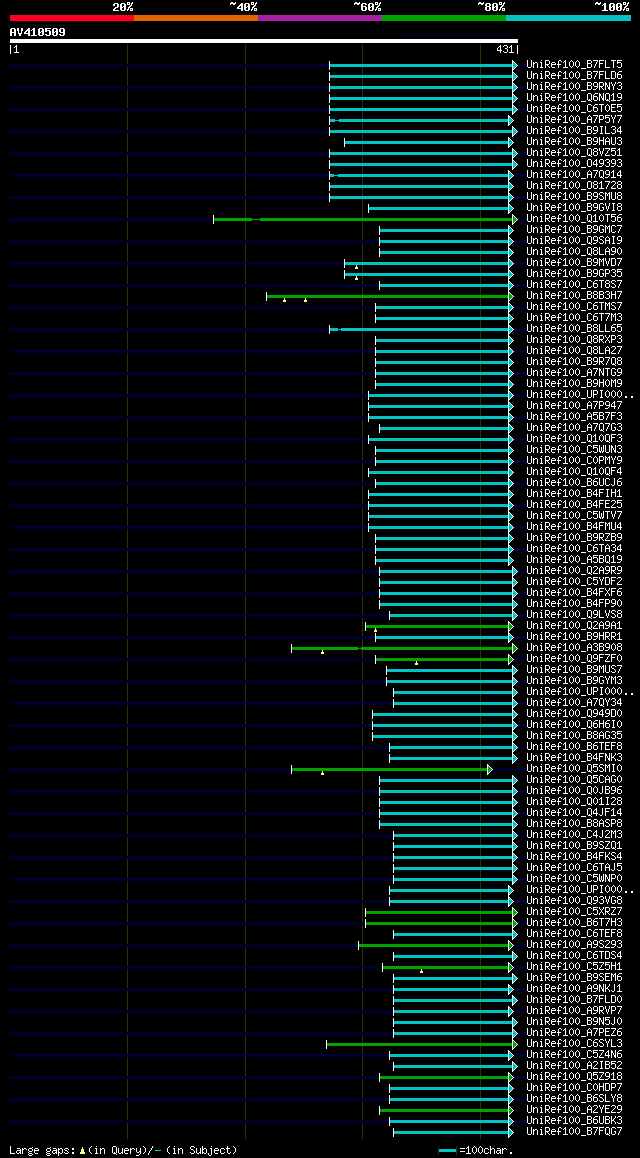Viewport: 640px width, 1158px height.
Task: Open hit UniRef100_Q93VG8
Action: (574, 901)
